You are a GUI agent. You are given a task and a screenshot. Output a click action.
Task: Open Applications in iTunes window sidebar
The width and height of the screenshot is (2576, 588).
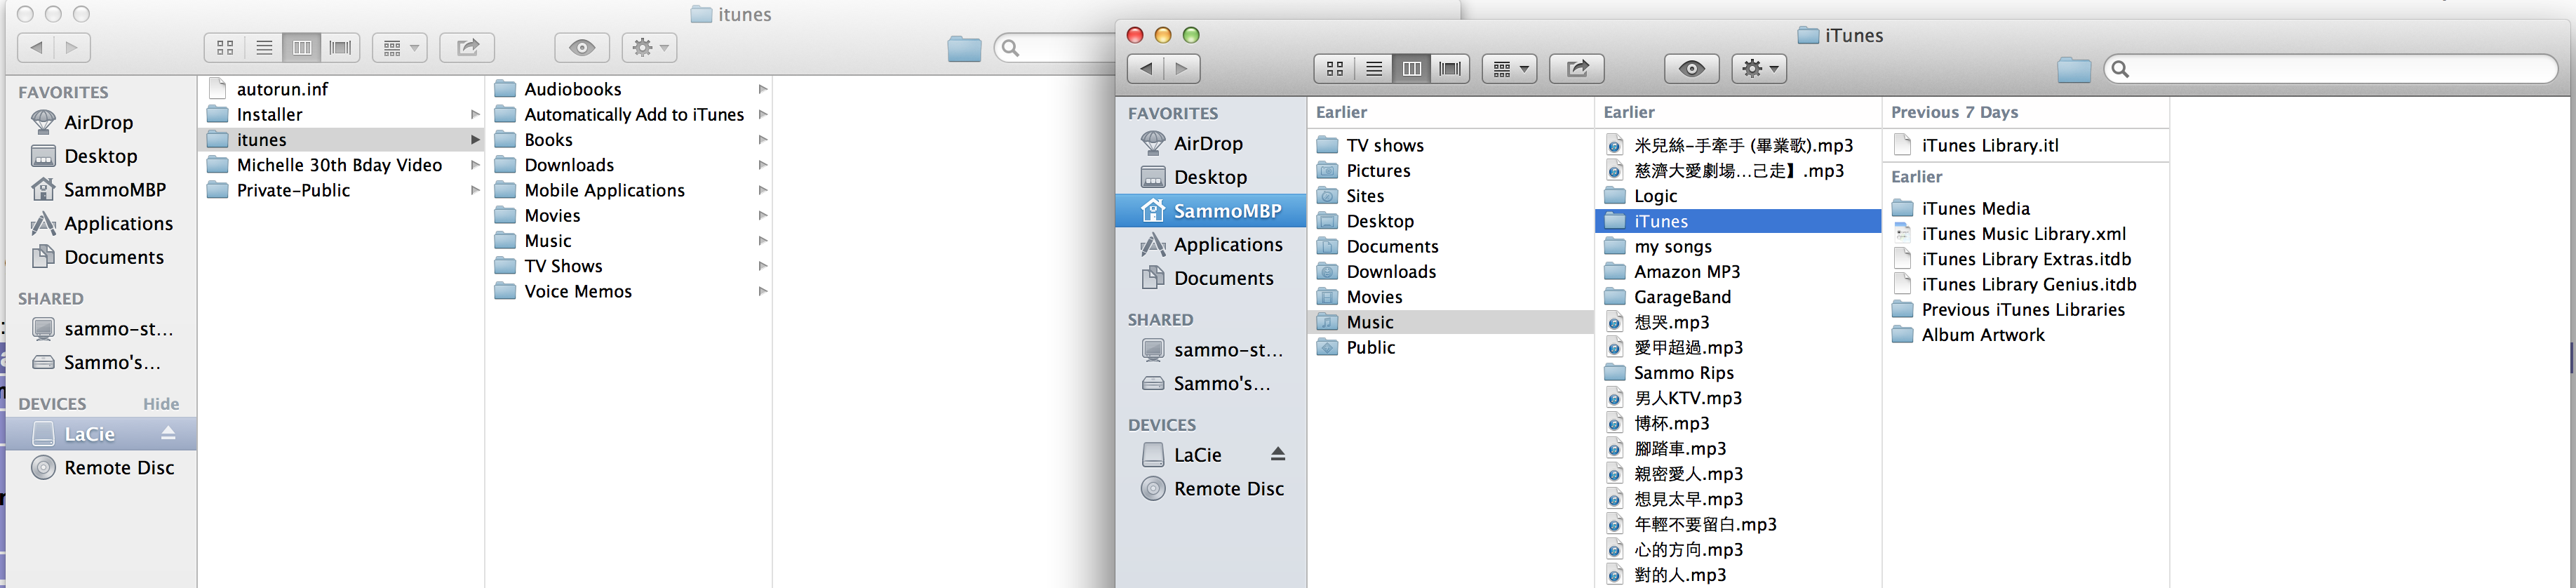(1210, 245)
